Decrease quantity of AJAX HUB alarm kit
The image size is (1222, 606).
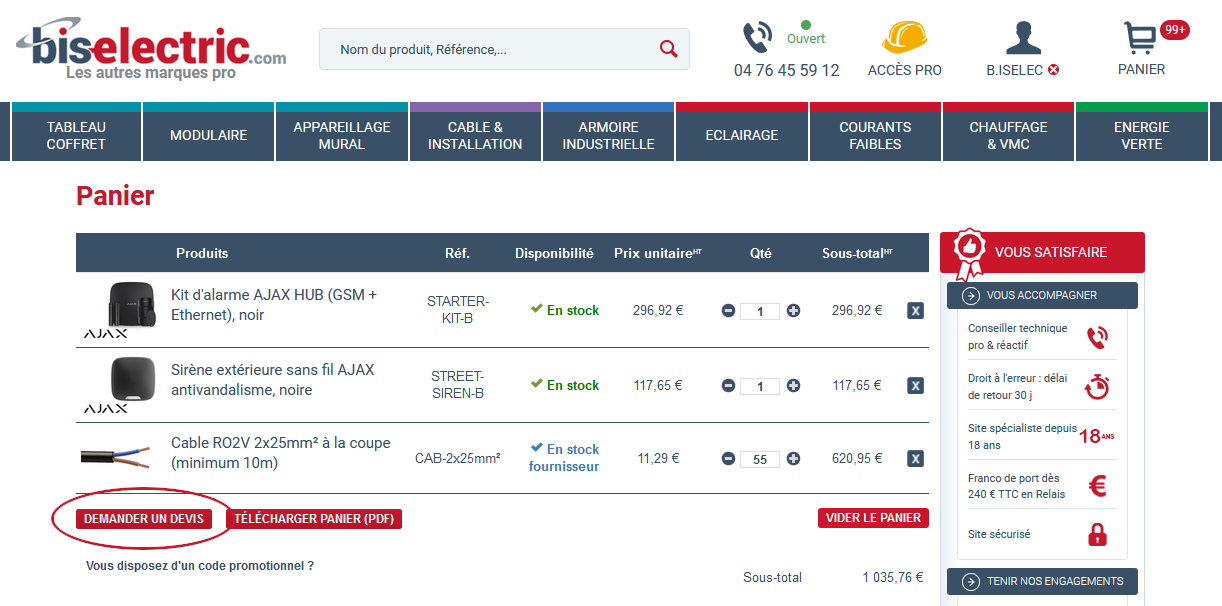point(729,311)
